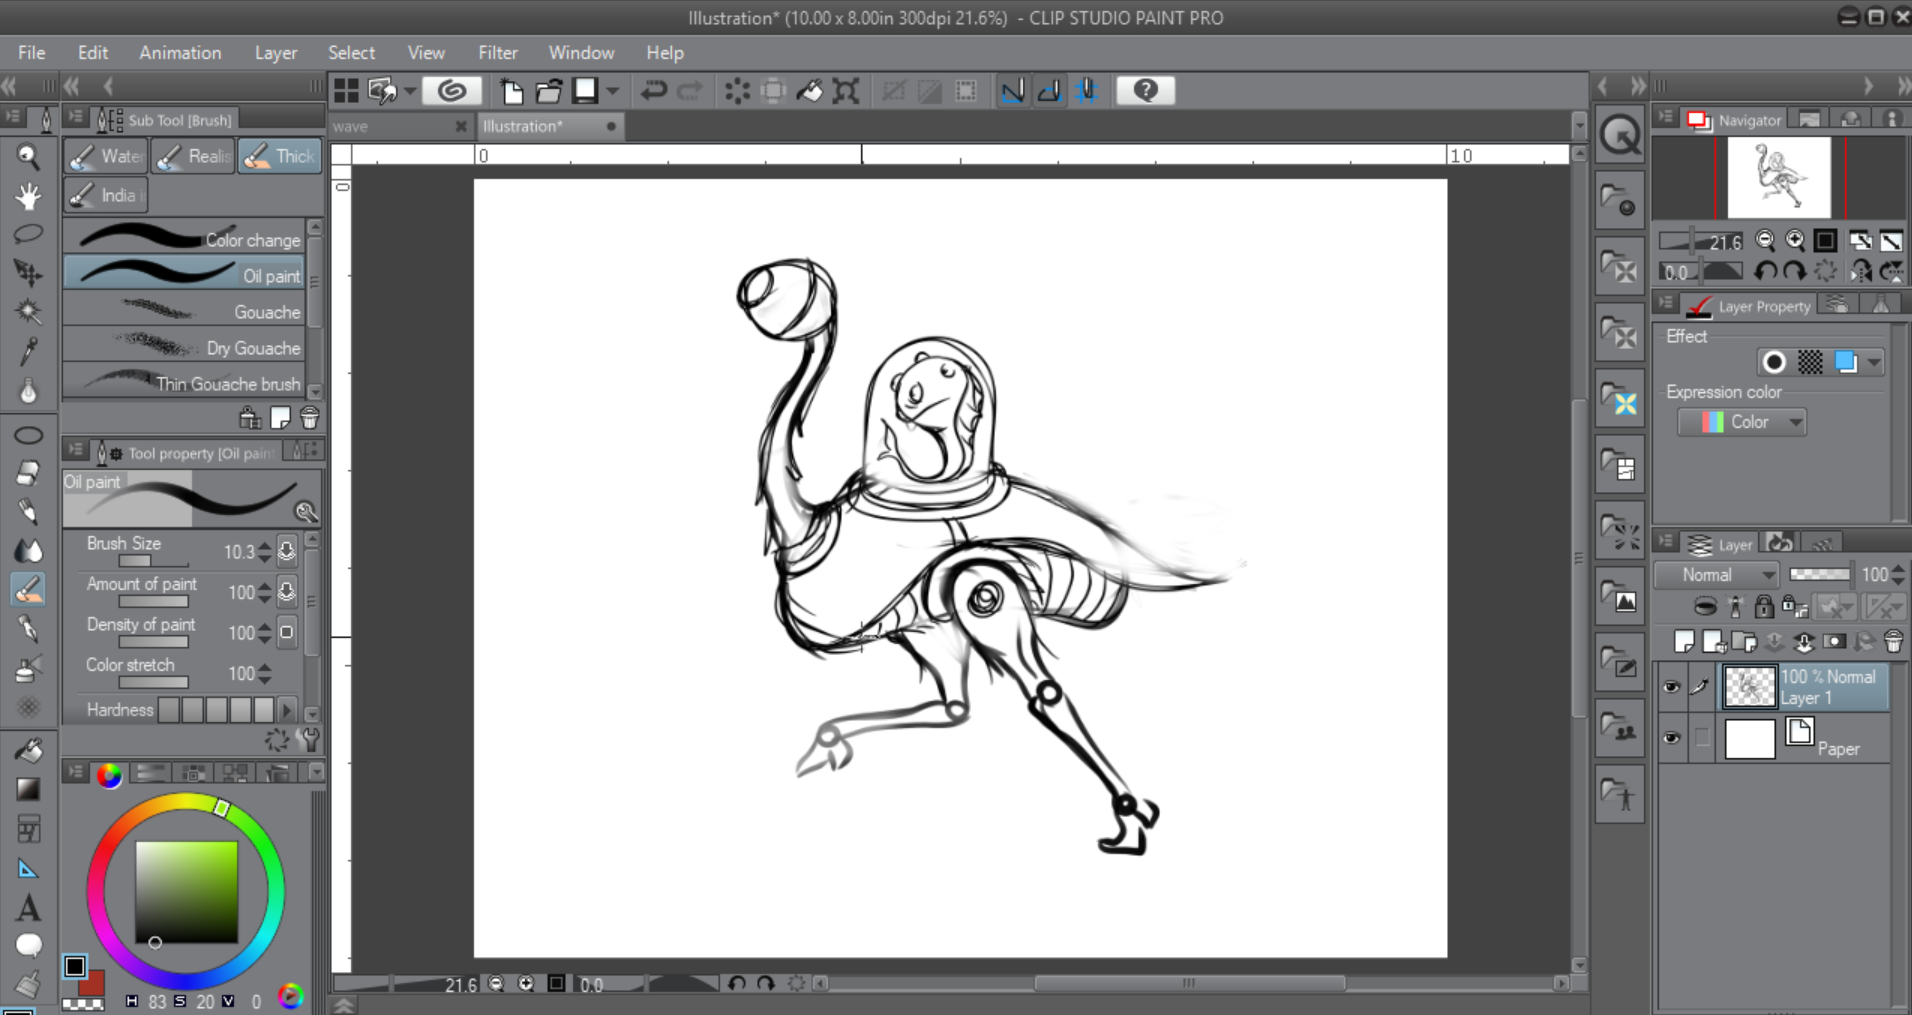Hide Layer 1 using eye icon
The width and height of the screenshot is (1912, 1015).
pyautogui.click(x=1671, y=687)
